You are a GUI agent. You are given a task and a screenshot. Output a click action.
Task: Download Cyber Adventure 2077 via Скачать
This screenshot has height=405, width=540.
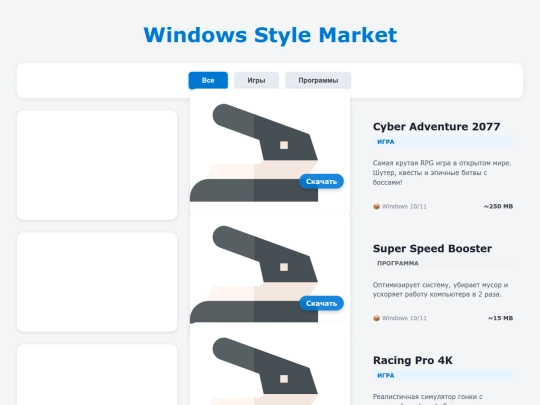[321, 181]
